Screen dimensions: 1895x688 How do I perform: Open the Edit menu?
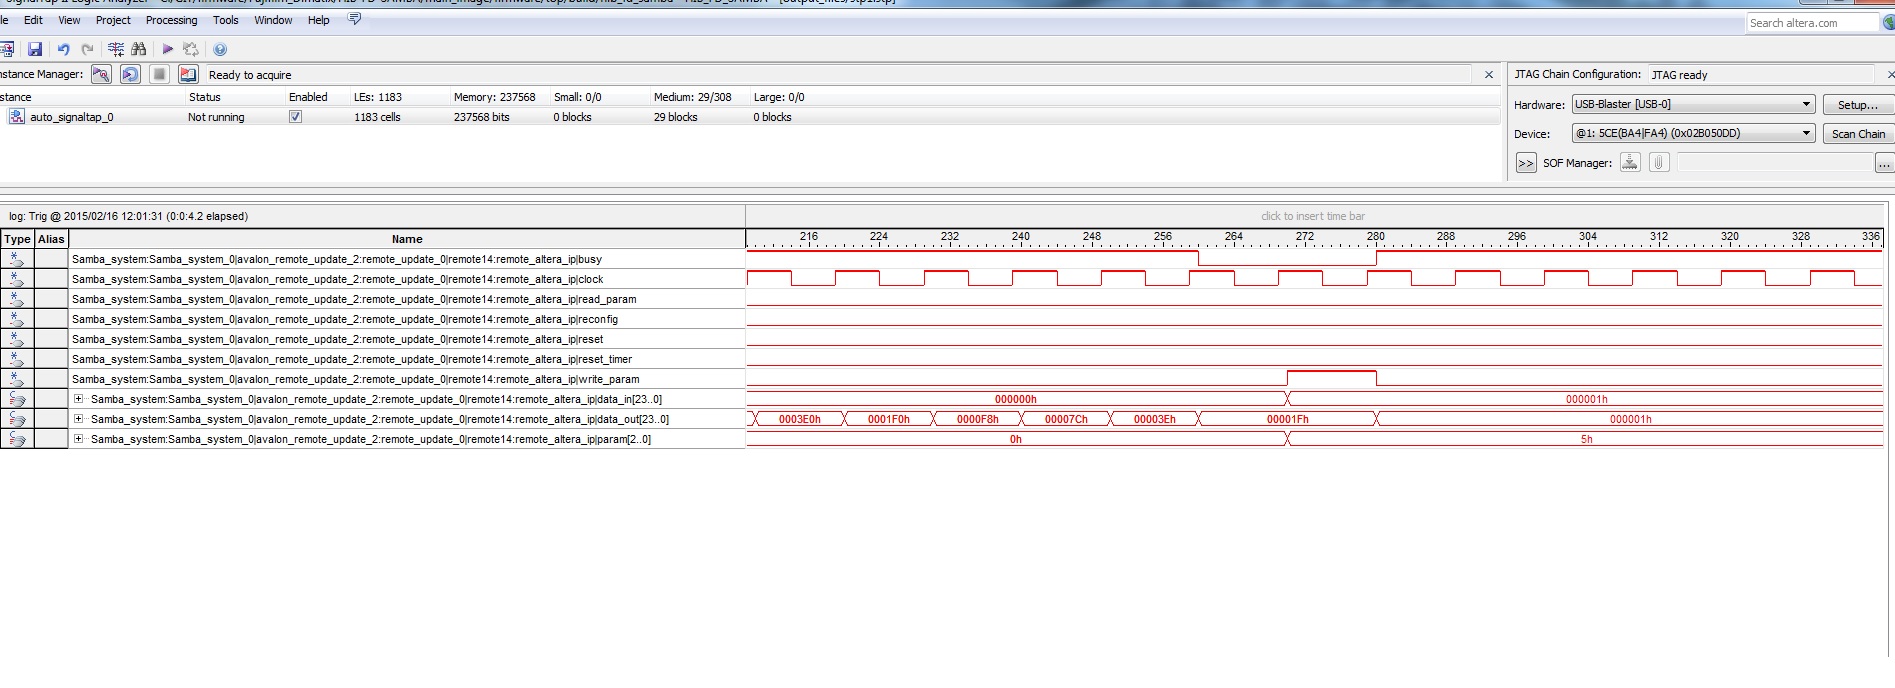click(x=33, y=20)
